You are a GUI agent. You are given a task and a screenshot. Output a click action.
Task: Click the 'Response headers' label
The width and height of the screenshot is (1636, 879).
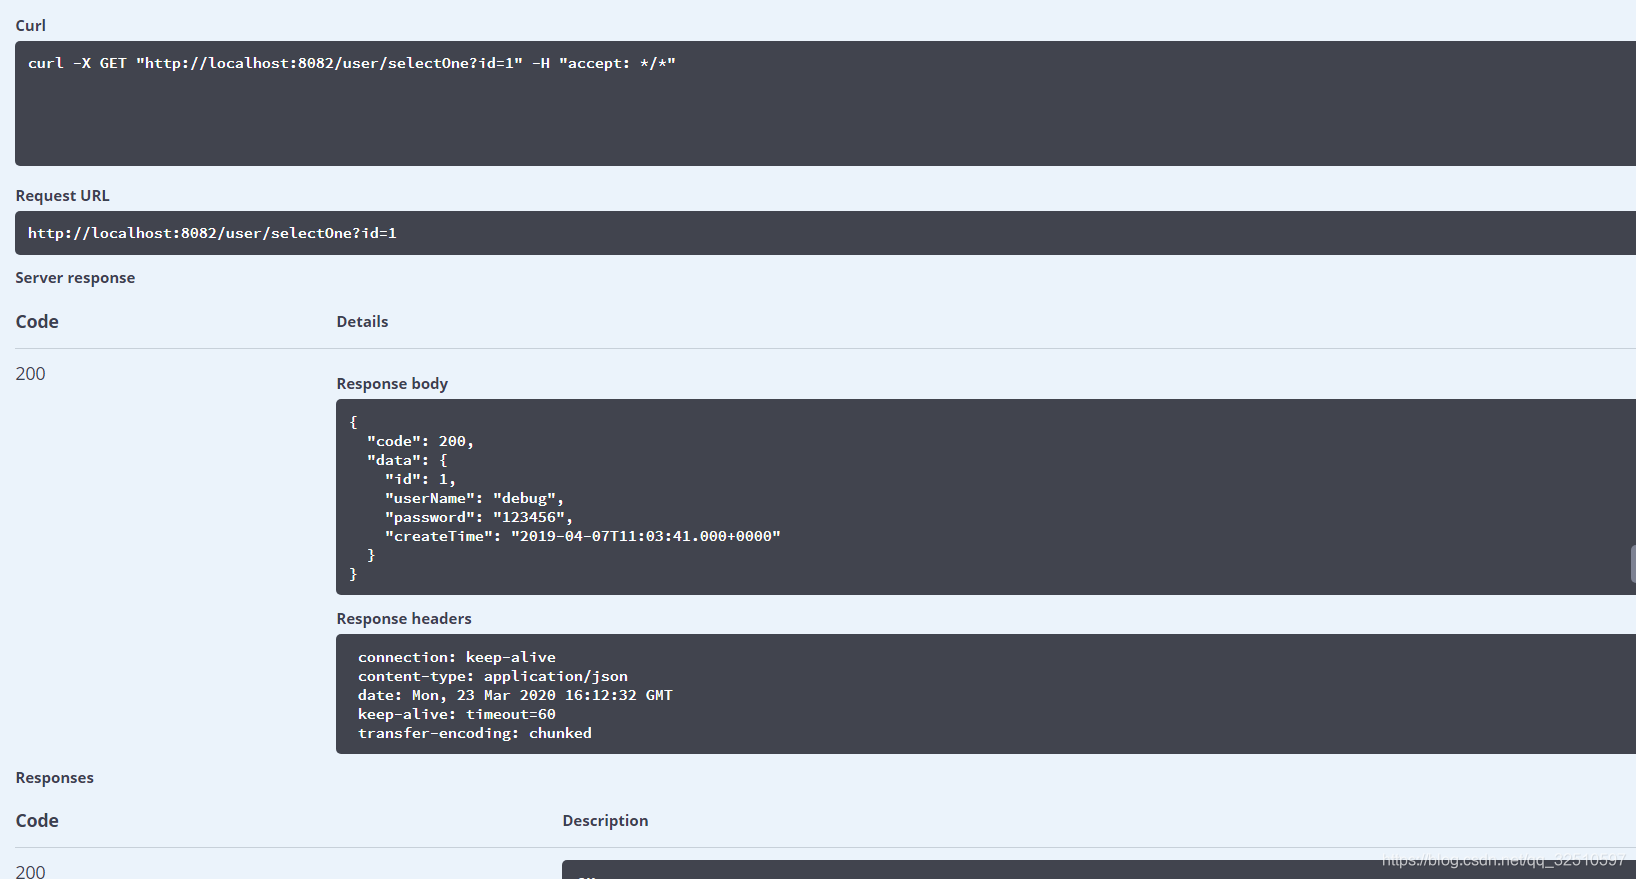pyautogui.click(x=404, y=619)
